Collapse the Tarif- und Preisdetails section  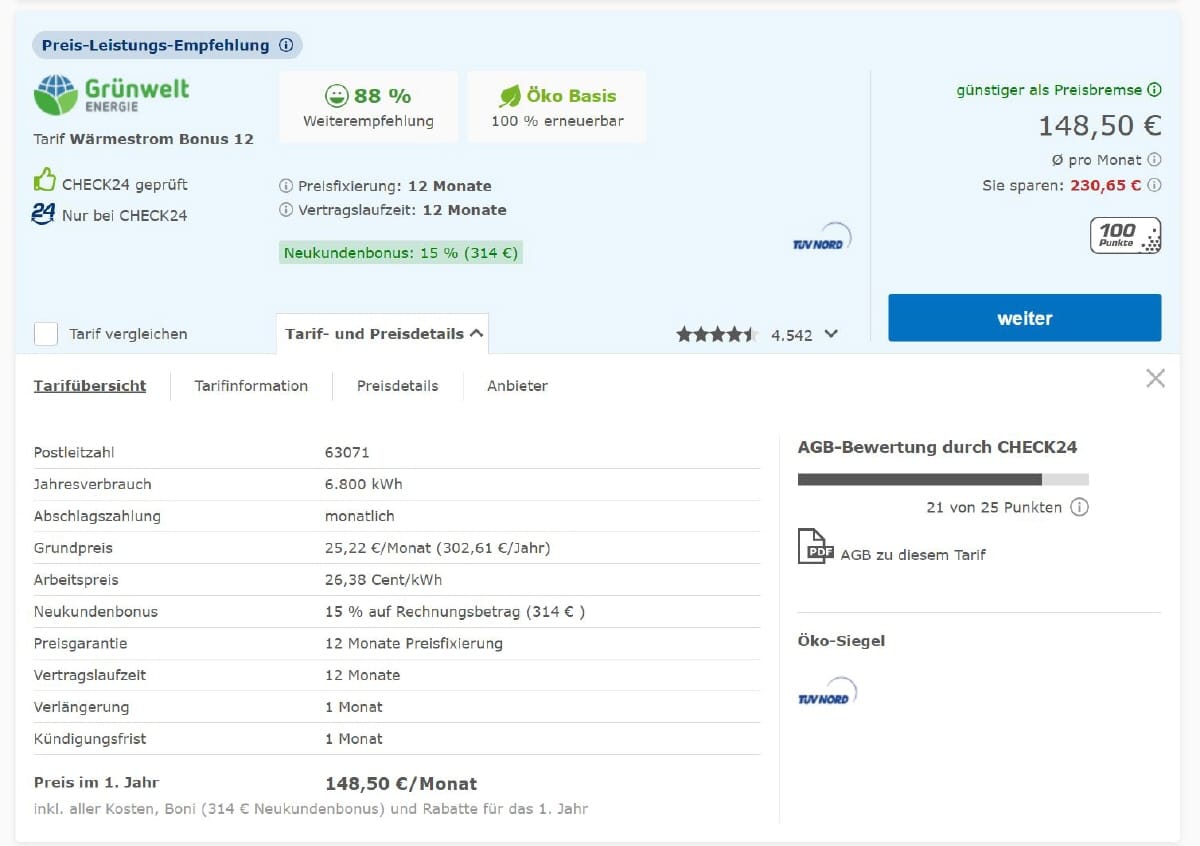point(383,334)
